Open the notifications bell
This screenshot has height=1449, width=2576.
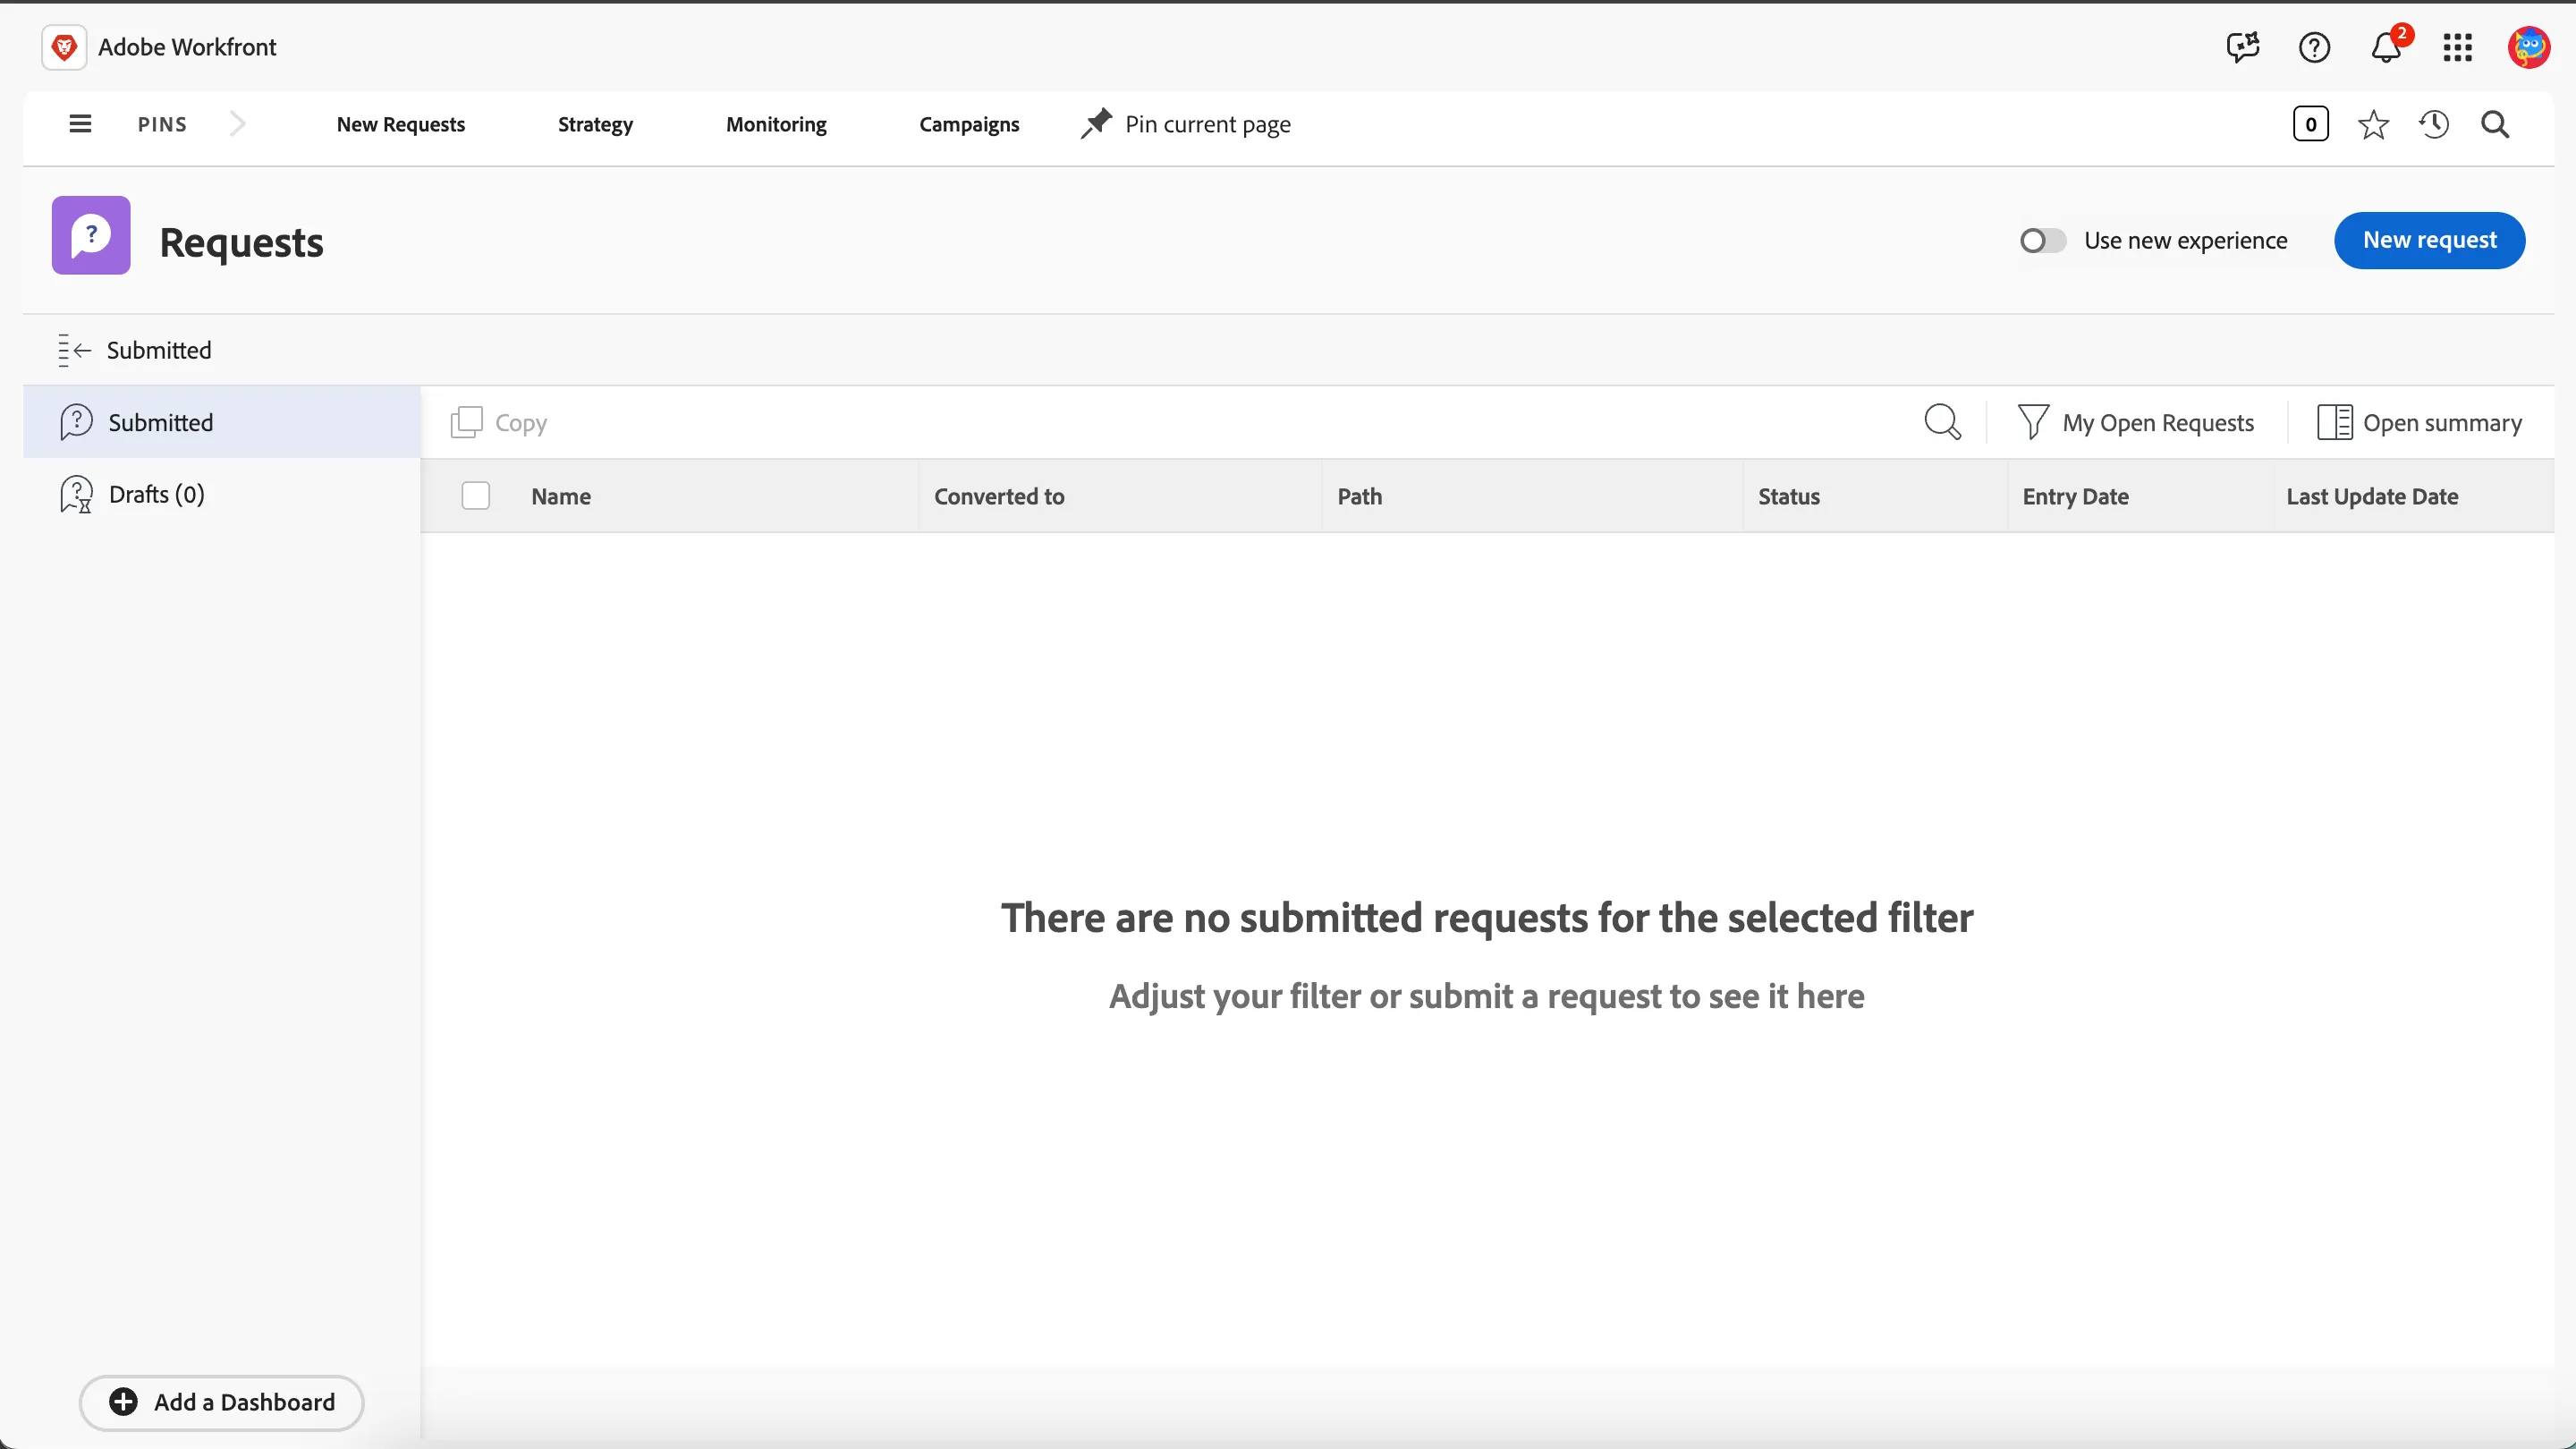[x=2386, y=47]
